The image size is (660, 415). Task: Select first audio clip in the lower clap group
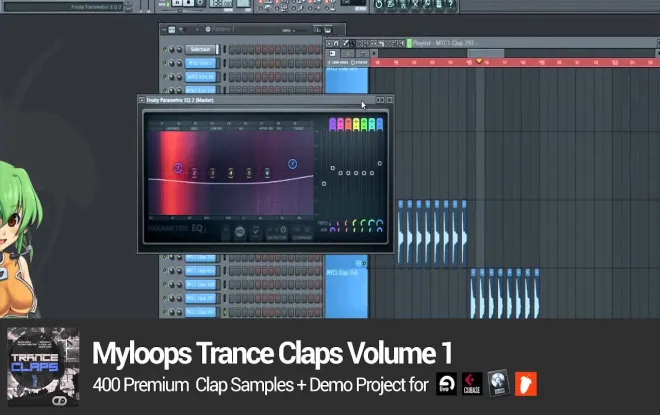point(473,293)
